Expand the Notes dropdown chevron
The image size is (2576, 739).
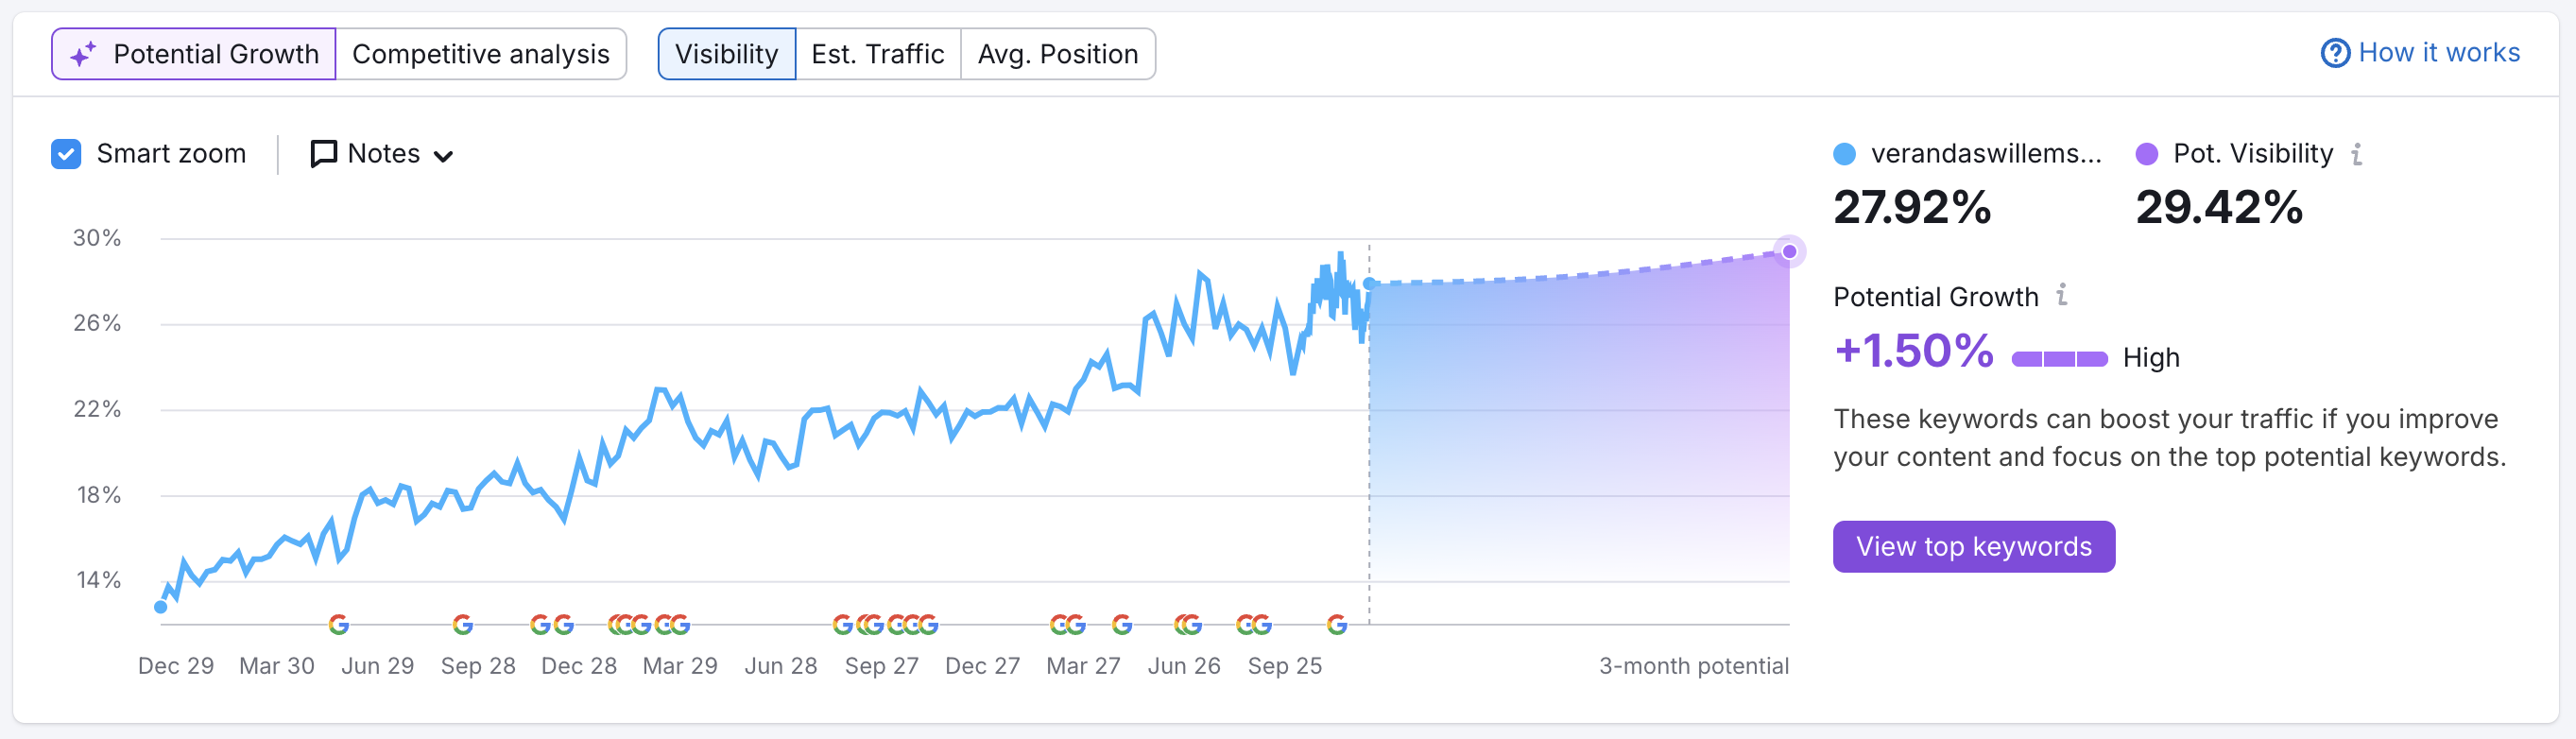[445, 155]
